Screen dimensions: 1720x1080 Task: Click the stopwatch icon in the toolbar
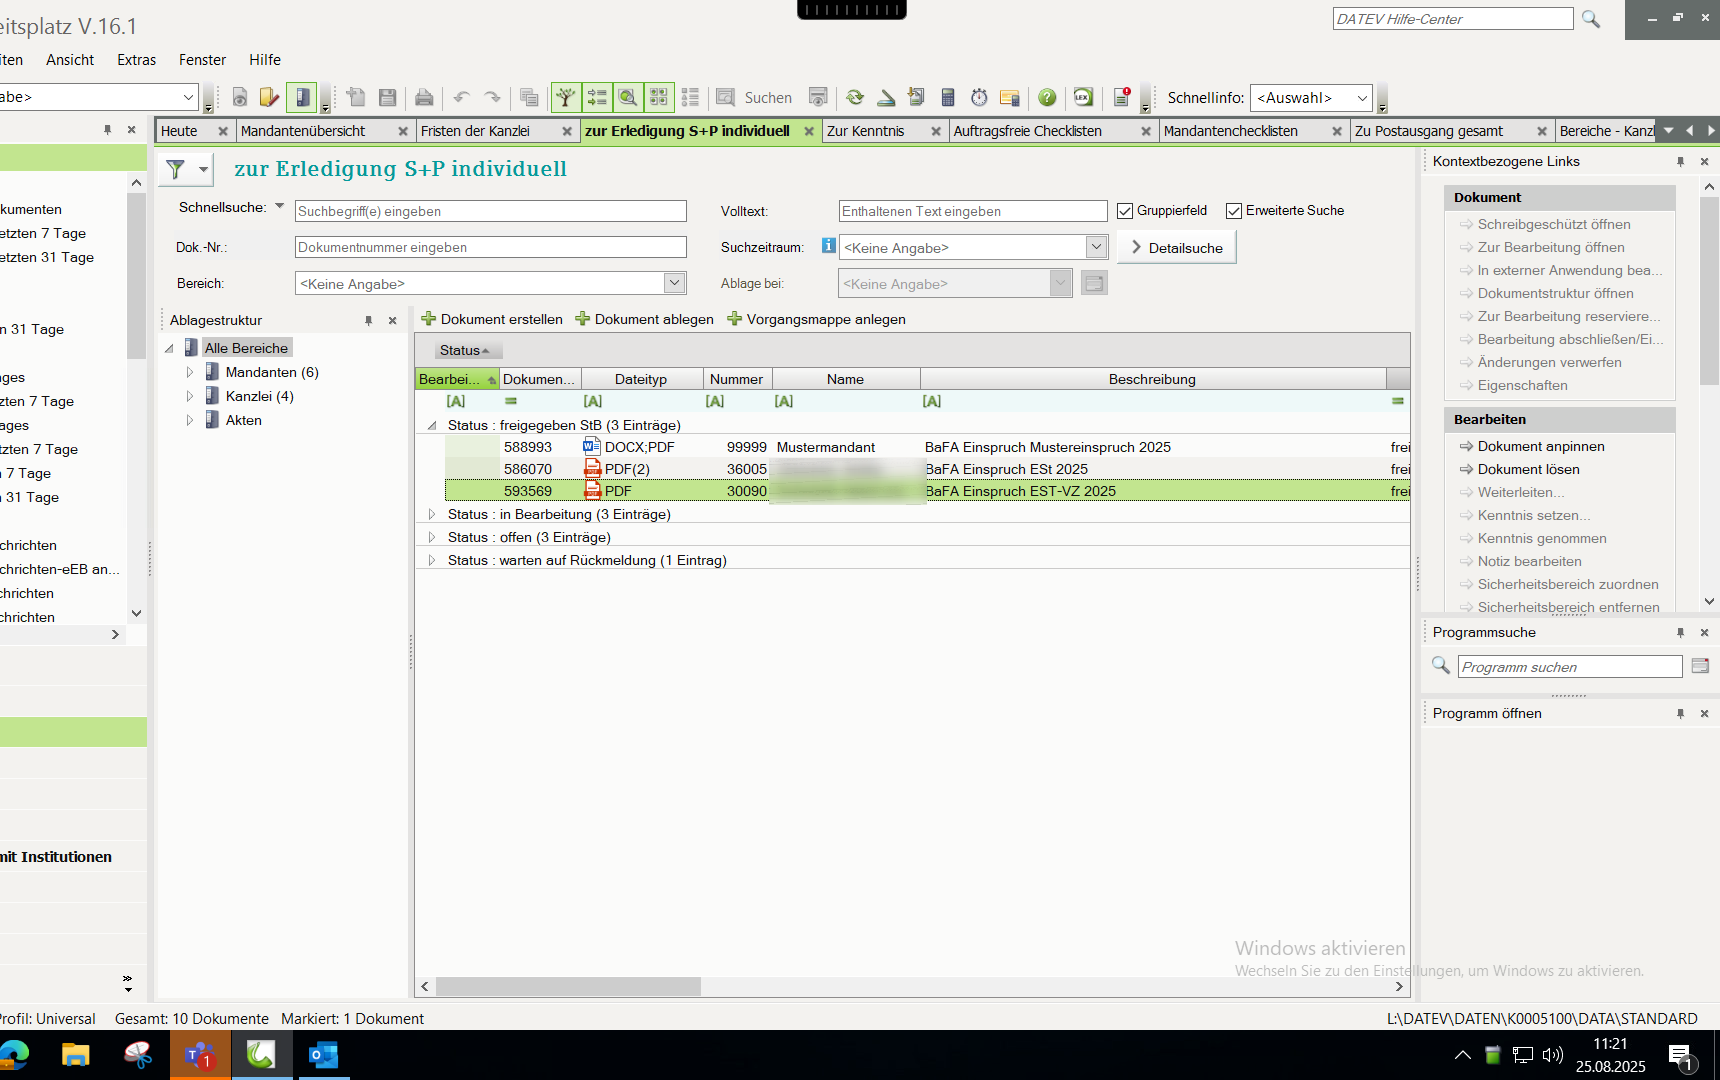click(x=979, y=97)
